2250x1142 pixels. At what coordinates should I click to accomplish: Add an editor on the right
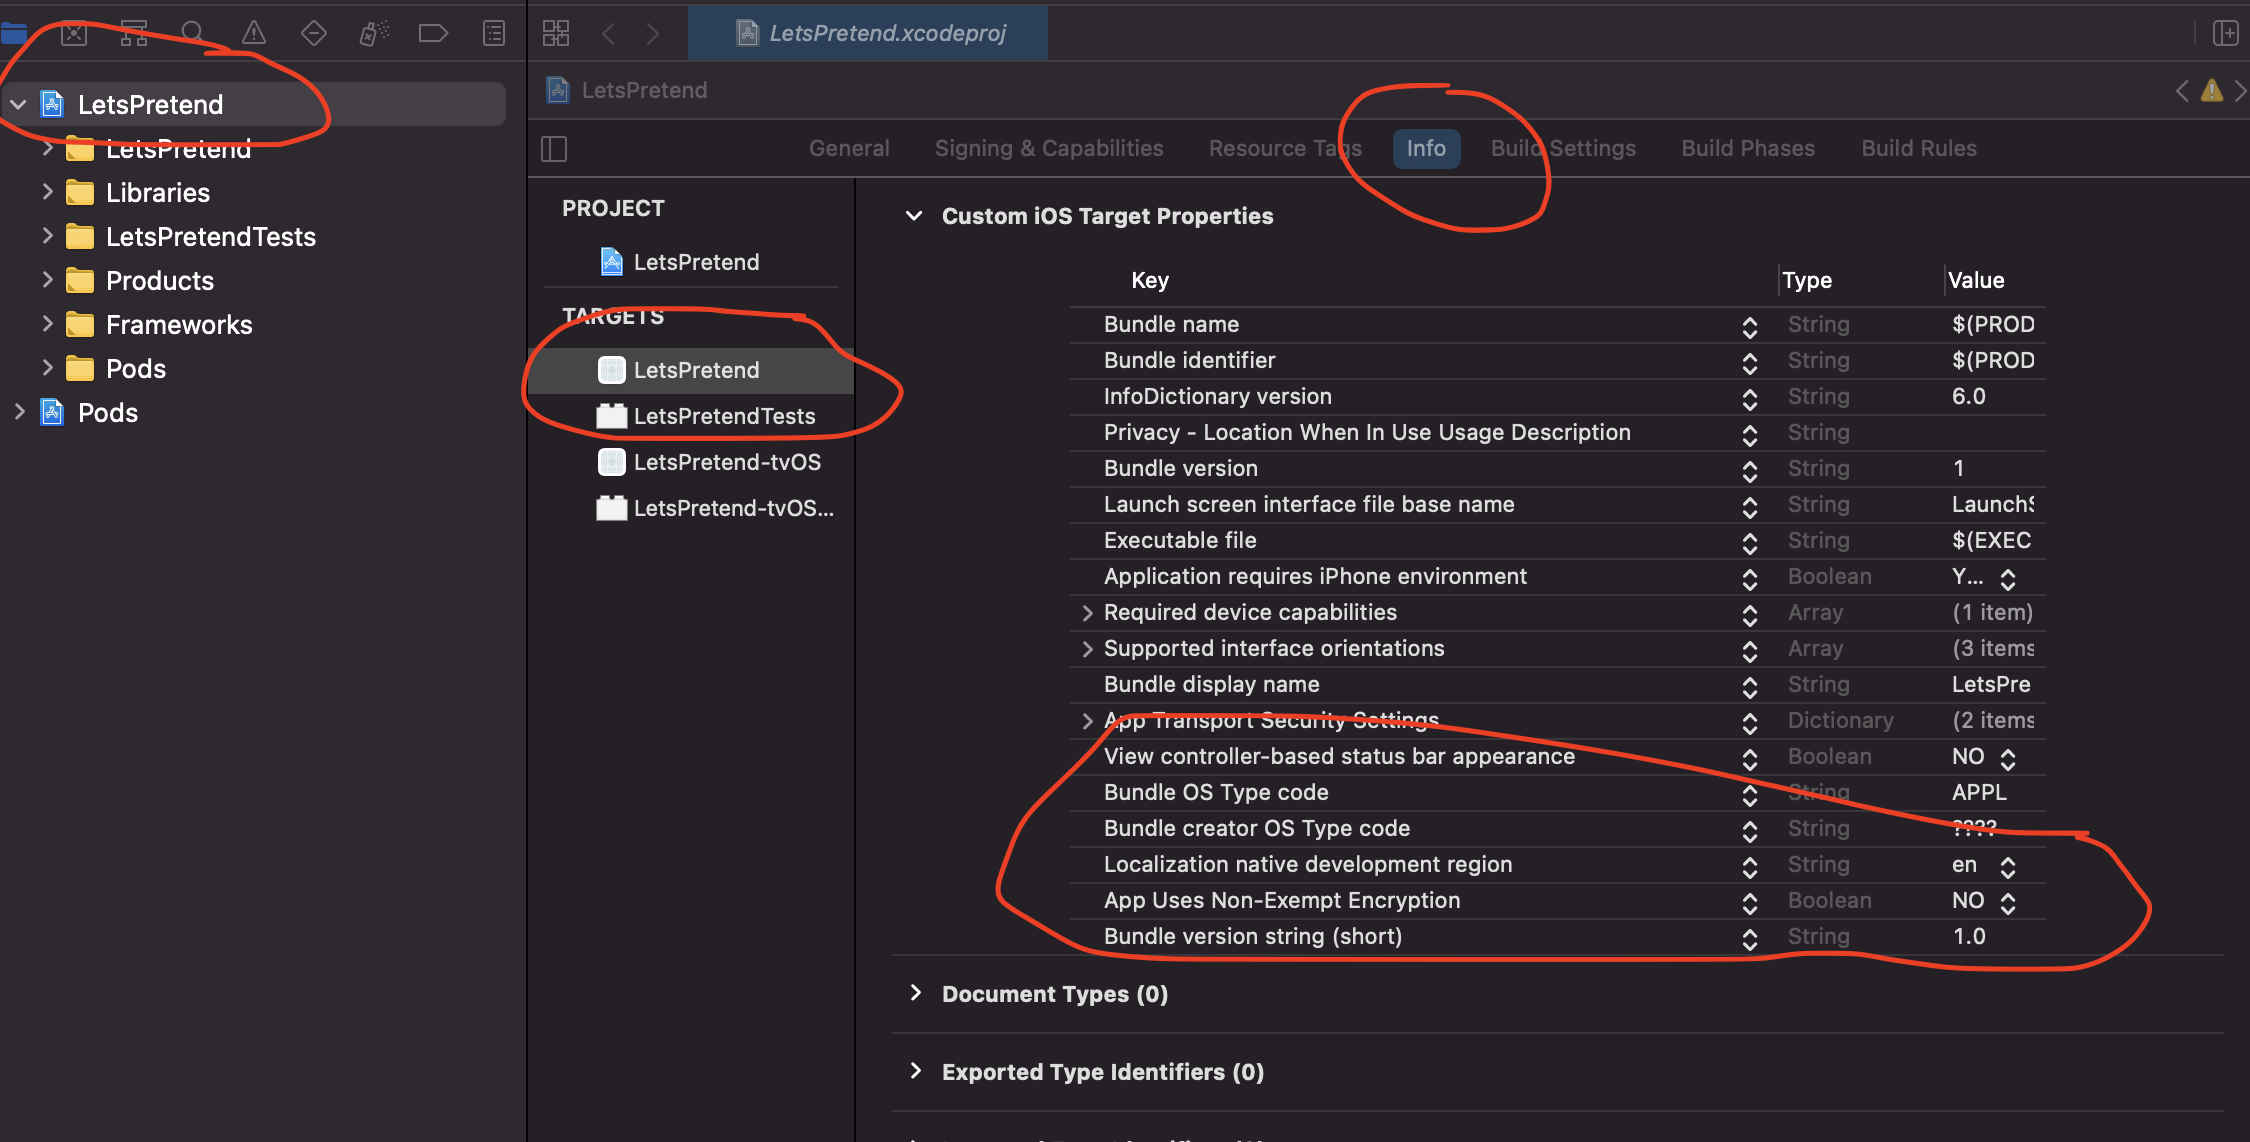click(2225, 33)
